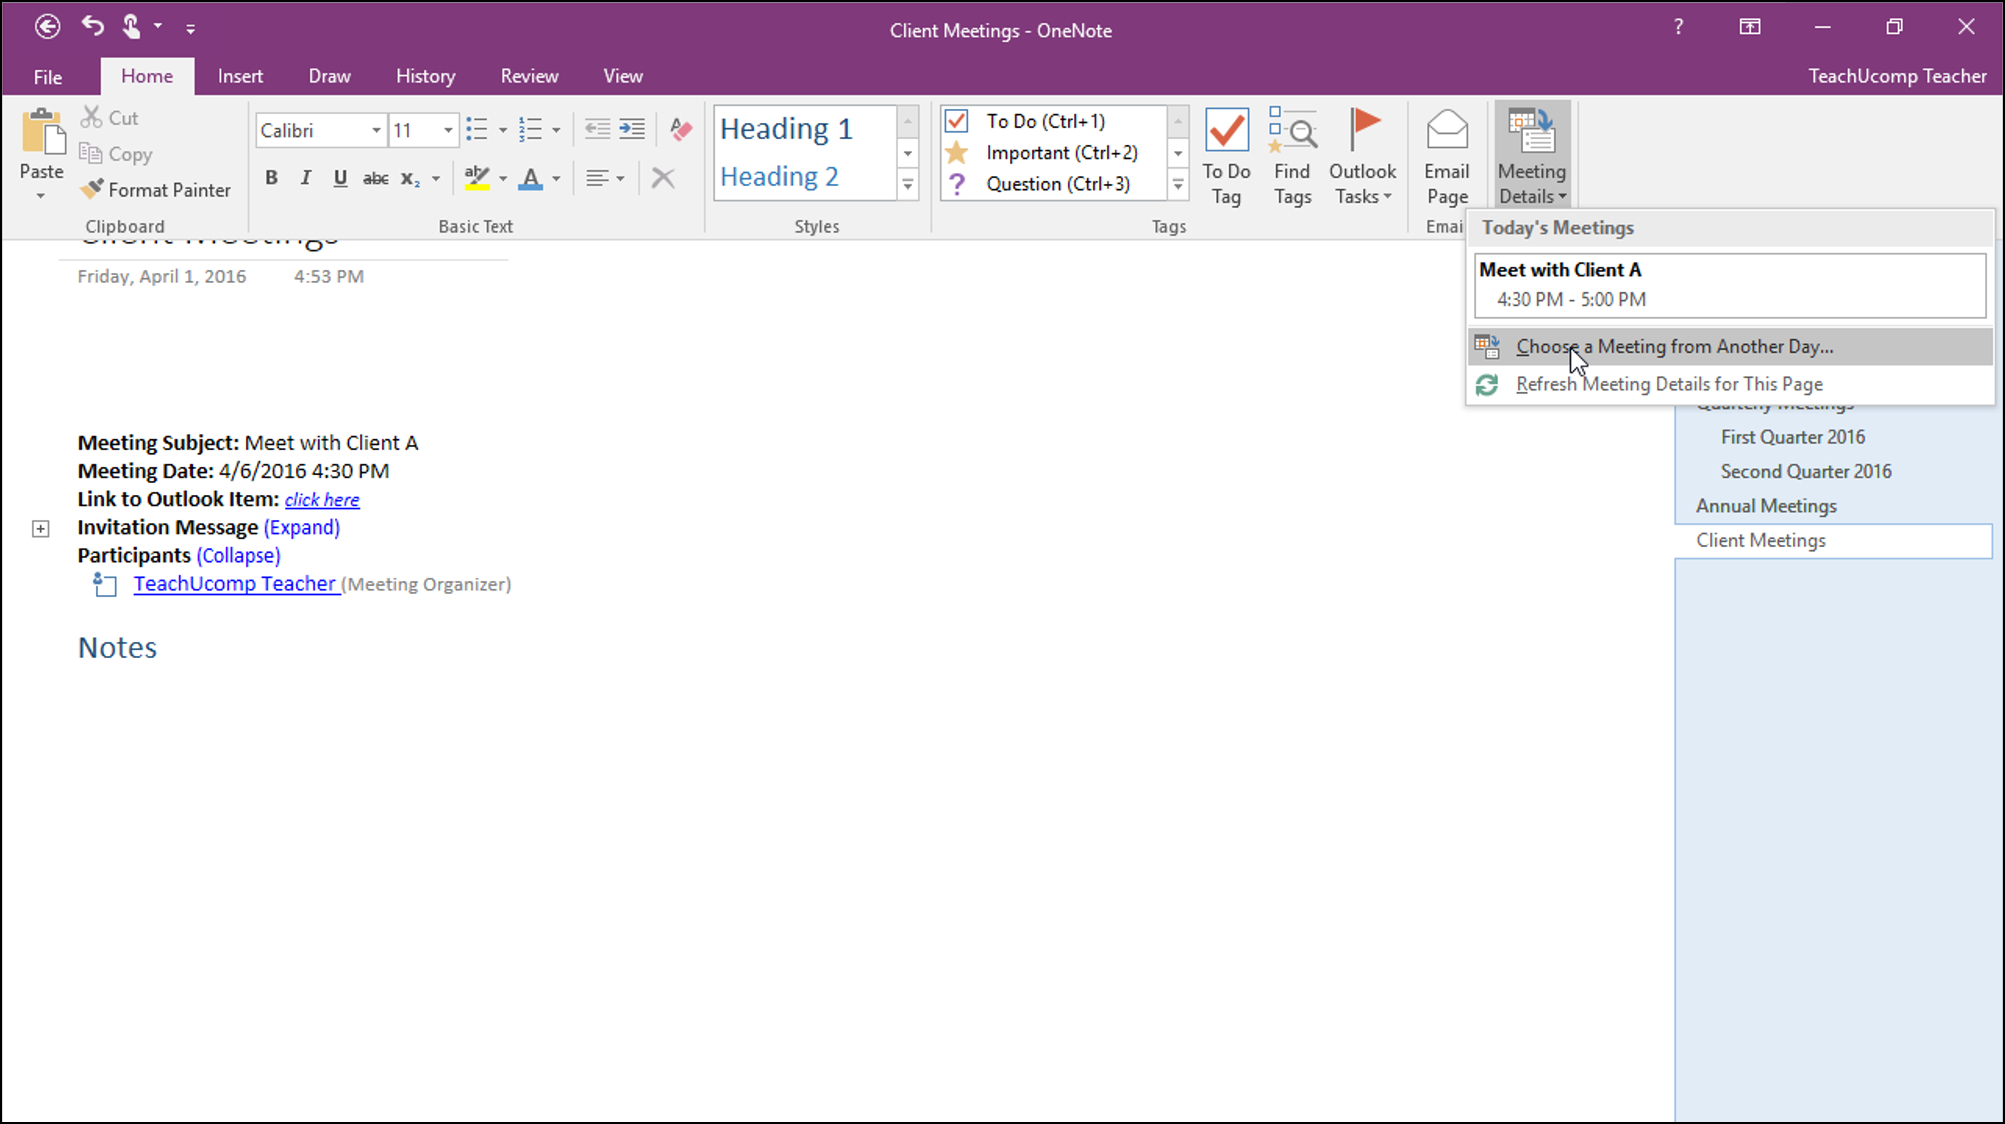This screenshot has height=1124, width=2005.
Task: Open the Insert ribbon tab
Action: [240, 76]
